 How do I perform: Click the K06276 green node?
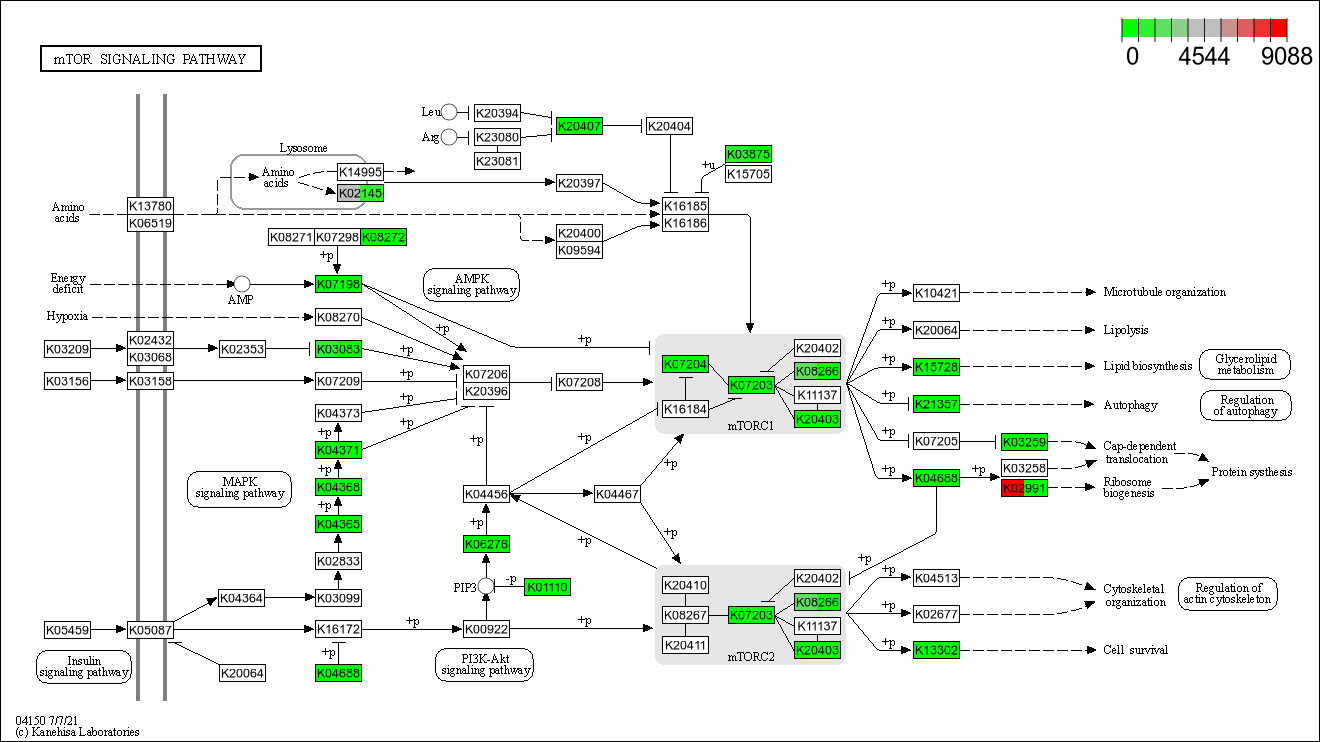click(486, 544)
